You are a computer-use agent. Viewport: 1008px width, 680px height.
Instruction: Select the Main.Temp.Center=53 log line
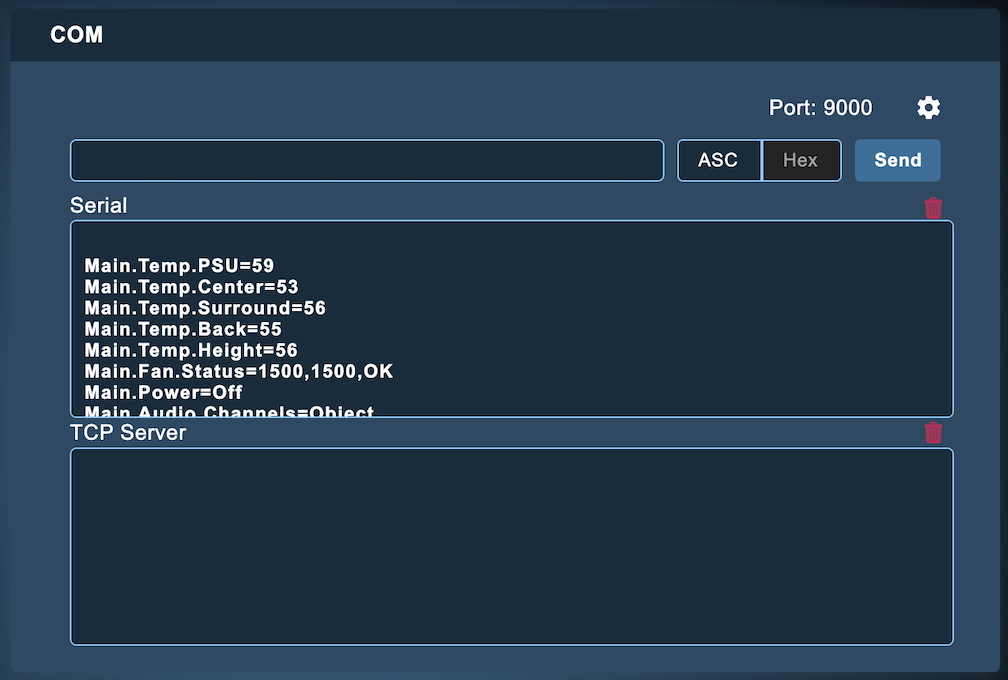pyautogui.click(x=191, y=287)
